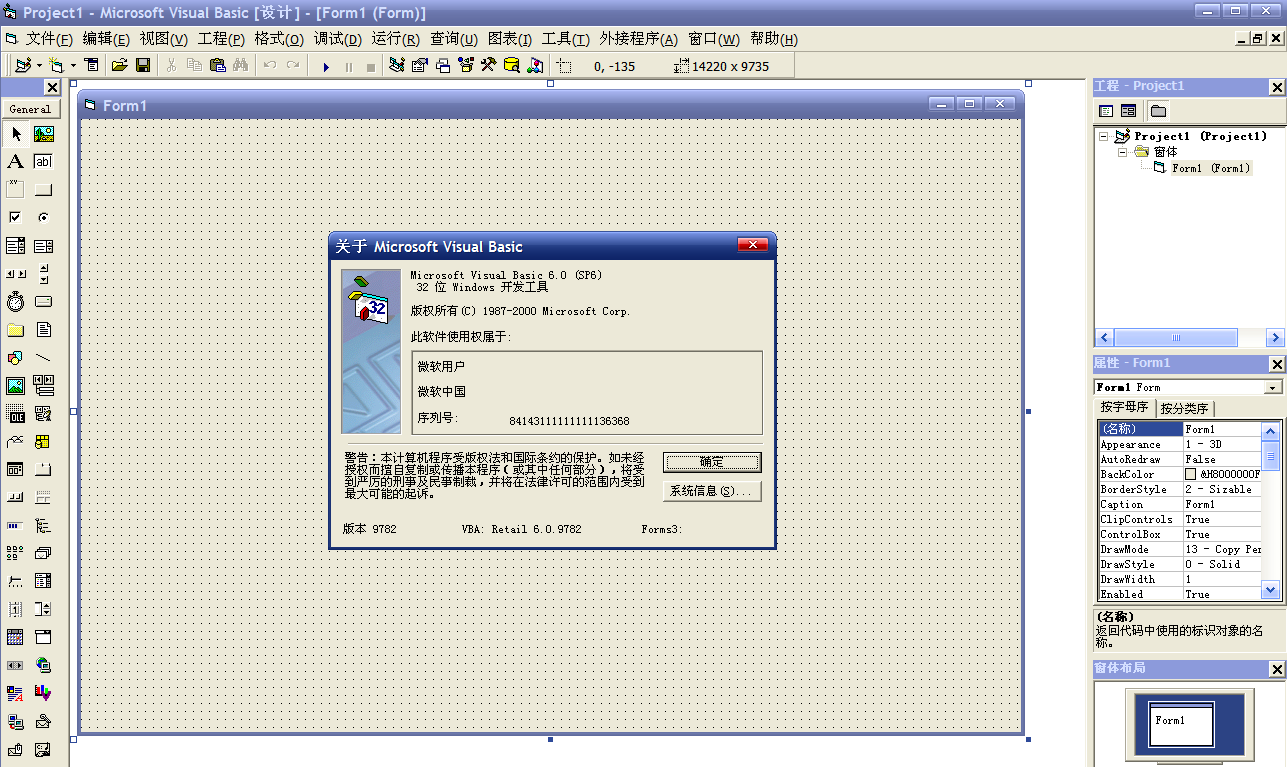Choose the ListBox control tool
This screenshot has width=1287, height=767.
tap(44, 246)
